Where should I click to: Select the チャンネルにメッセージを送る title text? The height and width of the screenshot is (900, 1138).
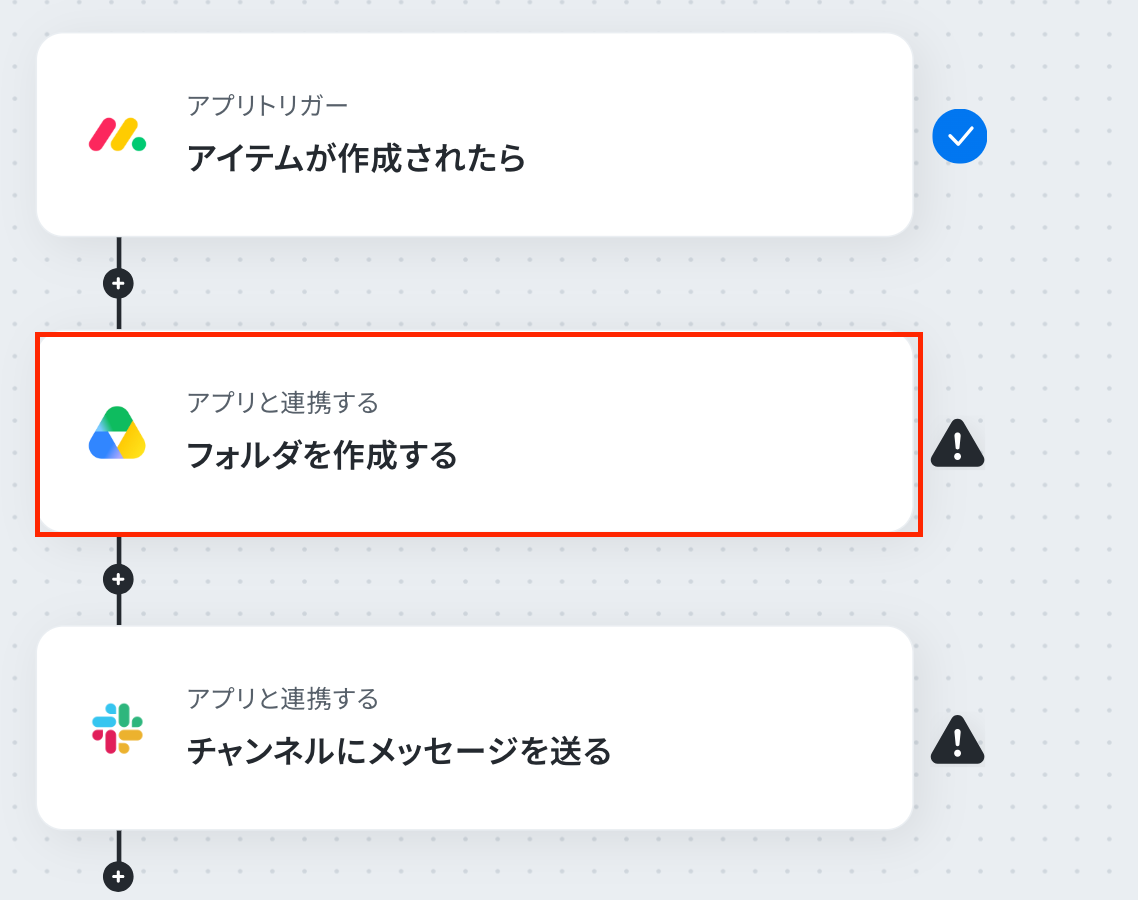coord(399,751)
